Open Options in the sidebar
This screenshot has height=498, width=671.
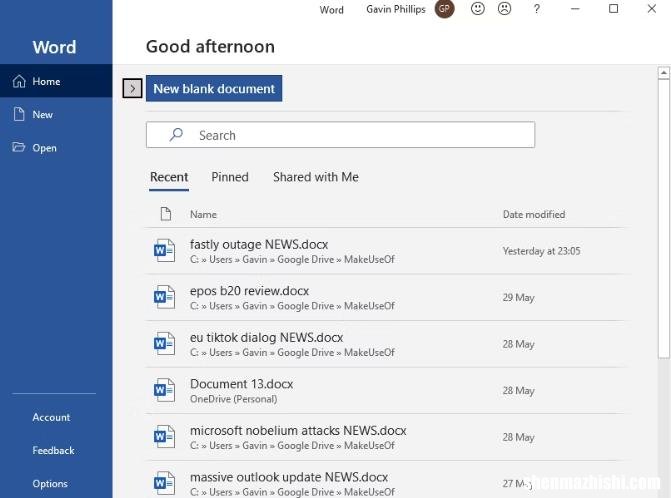(50, 483)
